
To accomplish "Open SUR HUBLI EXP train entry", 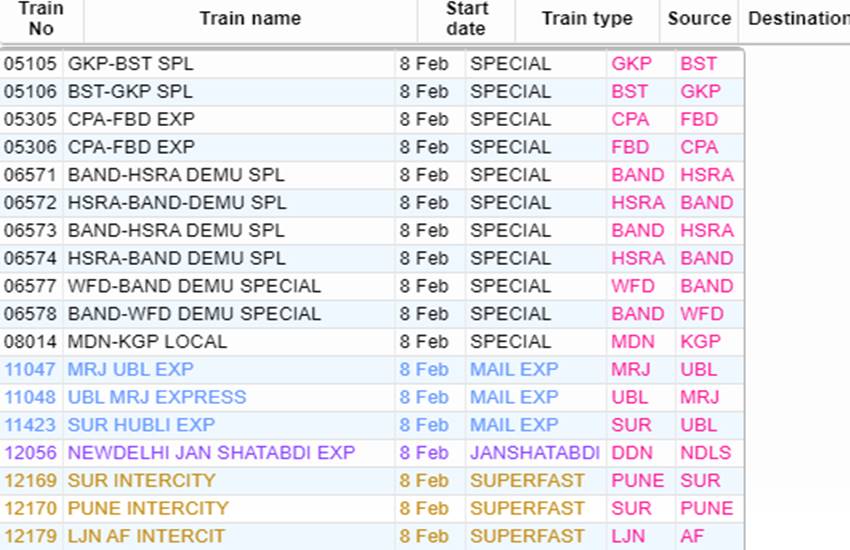I will (141, 425).
